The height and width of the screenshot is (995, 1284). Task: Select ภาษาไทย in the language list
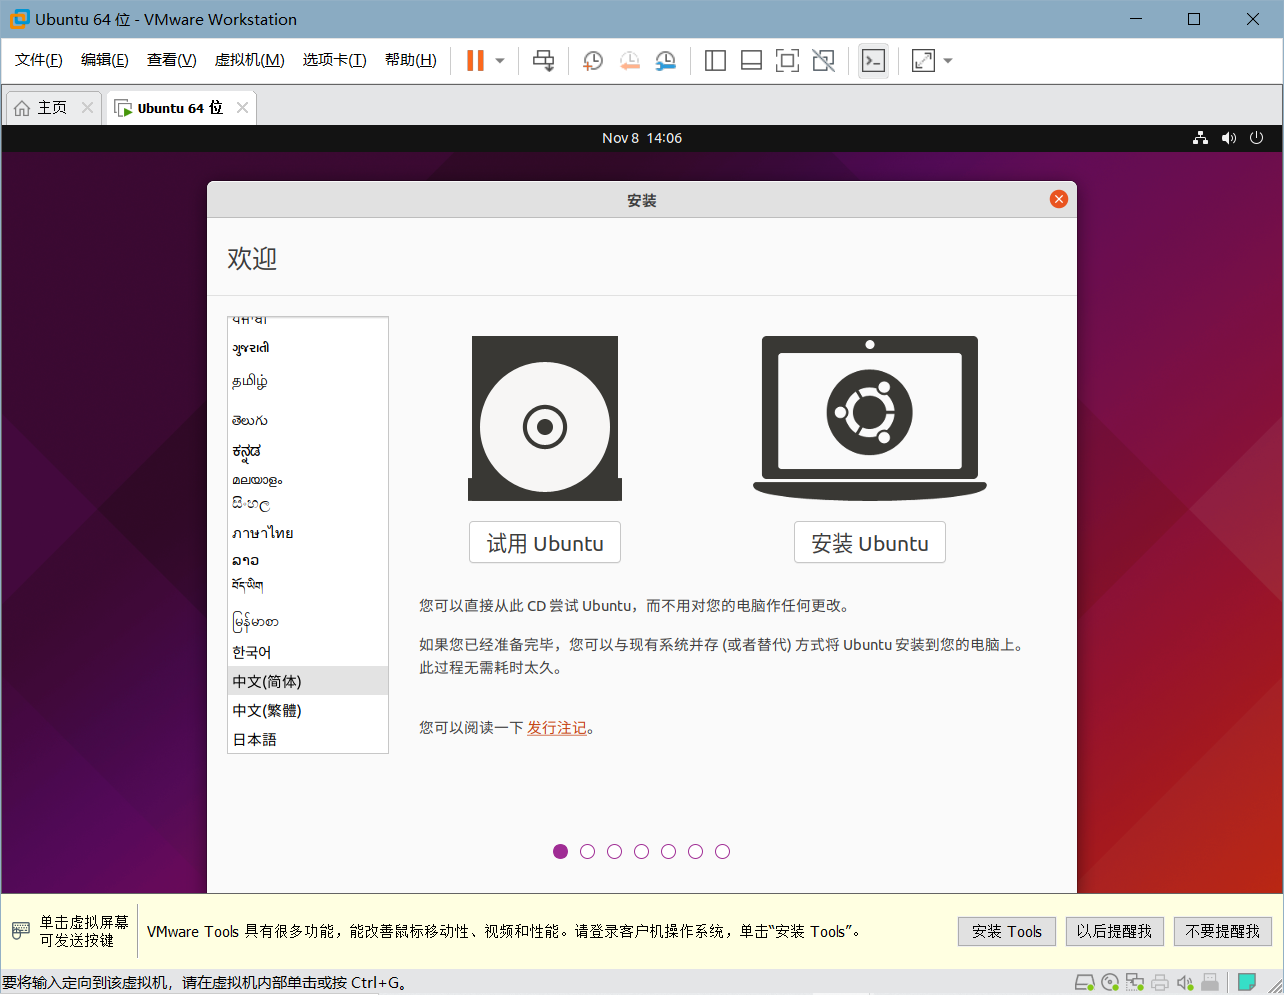tap(308, 533)
